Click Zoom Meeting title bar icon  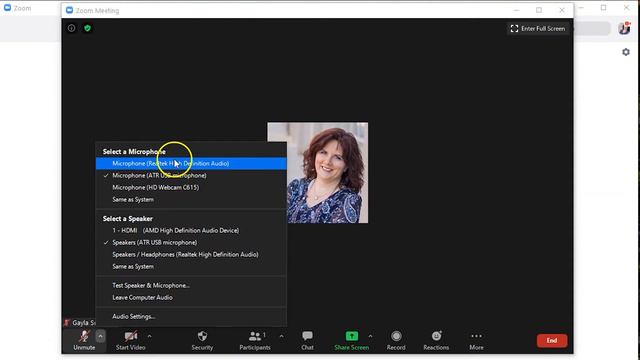point(69,10)
